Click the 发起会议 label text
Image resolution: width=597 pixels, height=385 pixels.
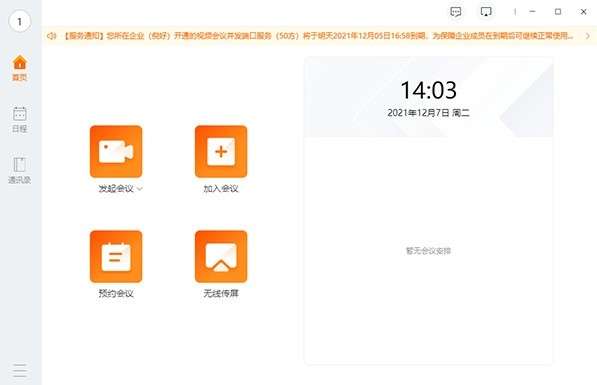pyautogui.click(x=116, y=189)
